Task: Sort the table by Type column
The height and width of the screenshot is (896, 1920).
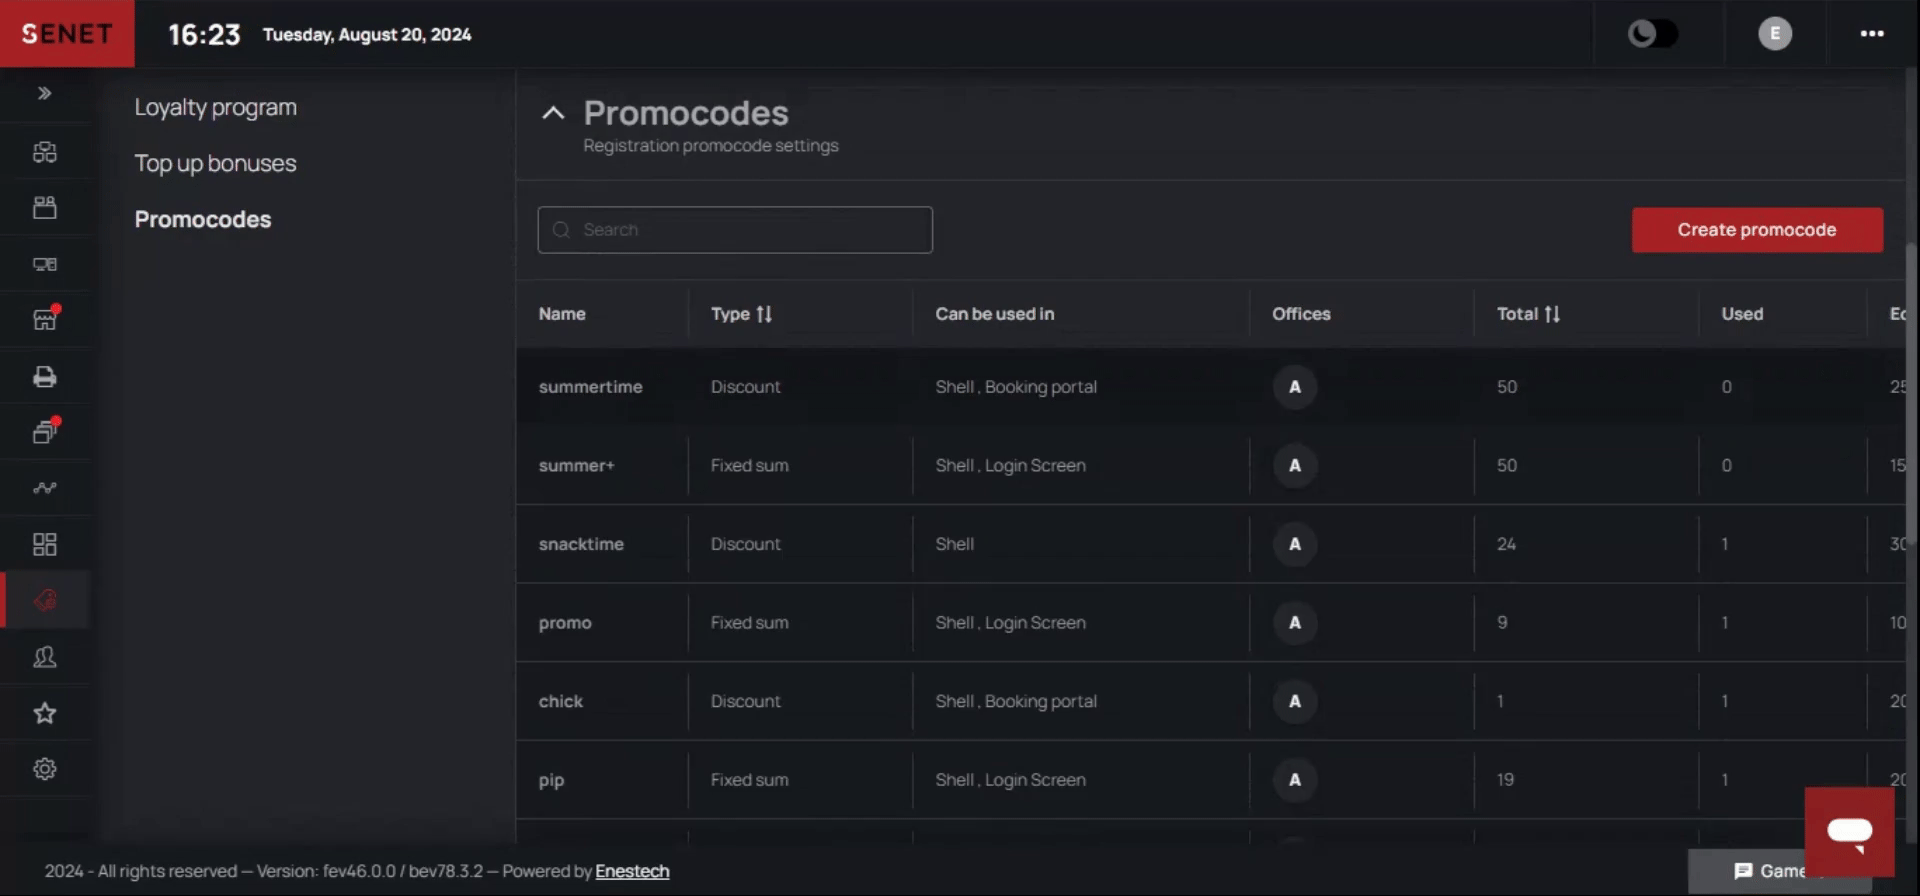Action: click(x=764, y=314)
